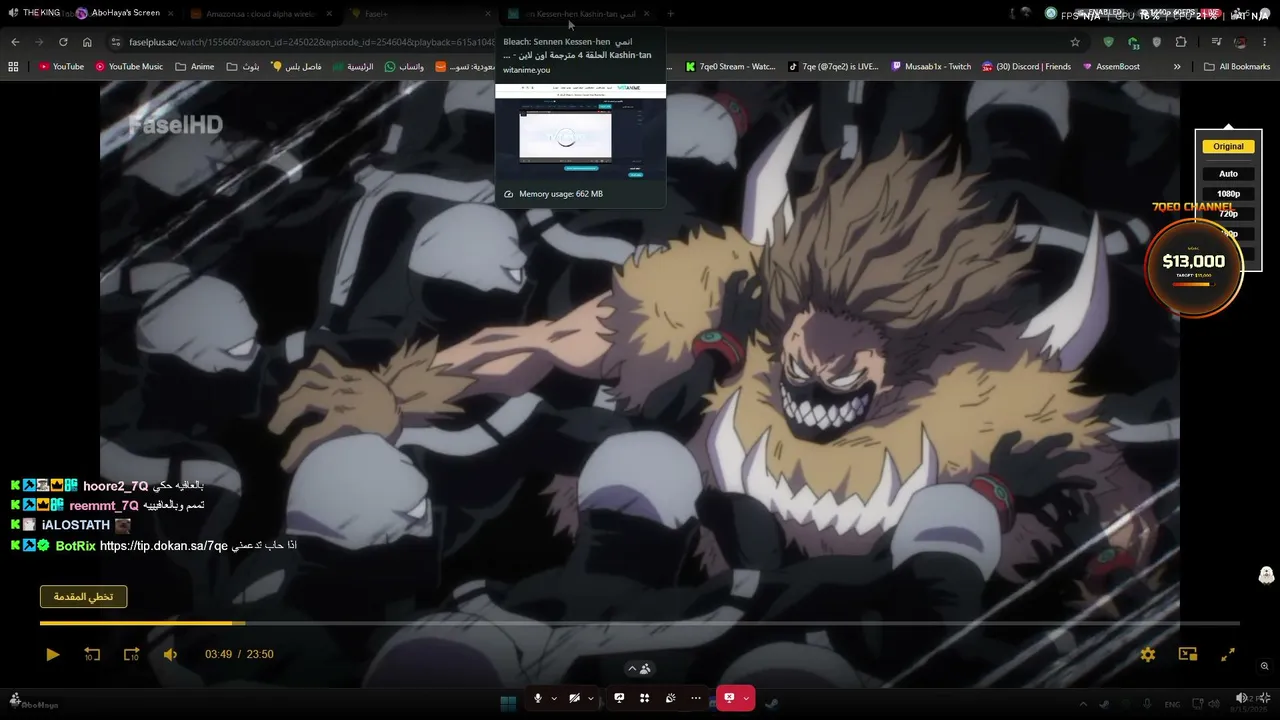The width and height of the screenshot is (1280, 720).
Task: Close the Amazon.sa tab
Action: pyautogui.click(x=331, y=14)
